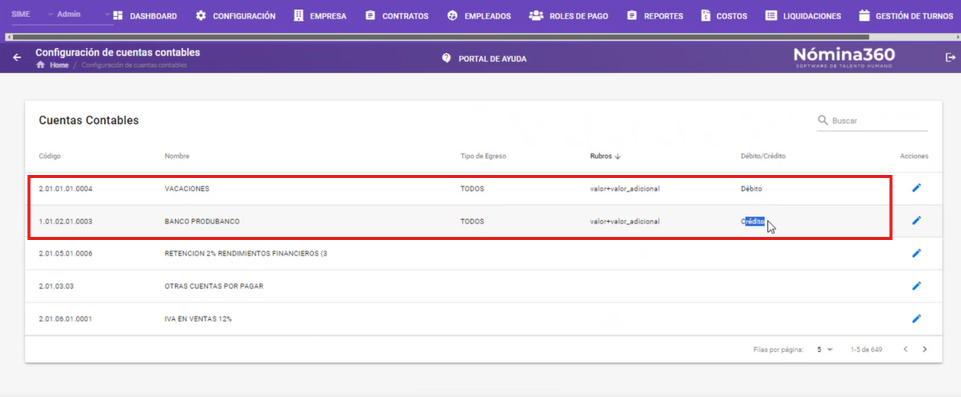Screen dimensions: 961x397
Task: Click the Liquidaciones list icon
Action: click(x=771, y=16)
